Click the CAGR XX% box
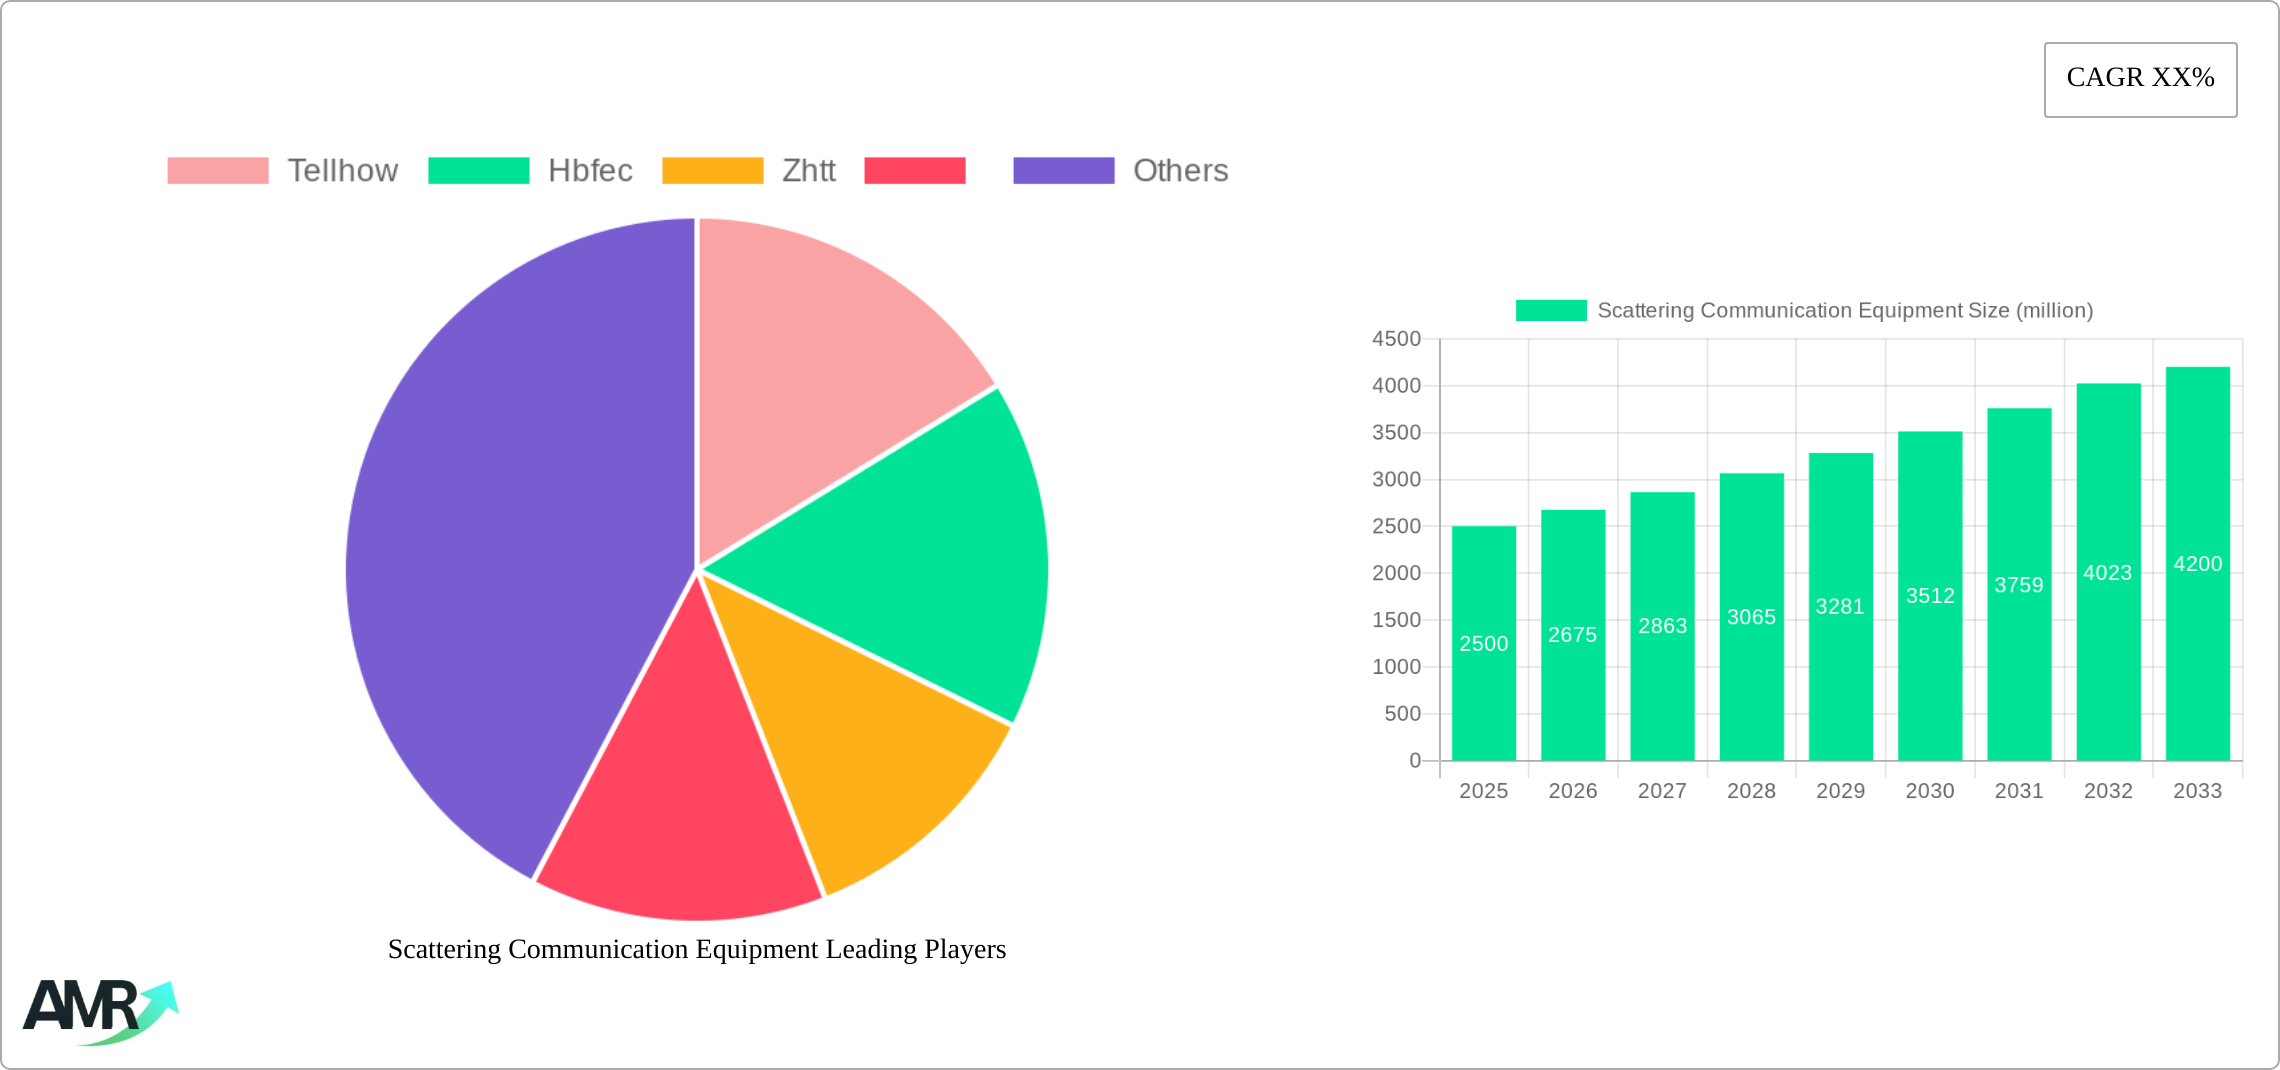Viewport: 2280px width, 1070px height. point(2141,79)
